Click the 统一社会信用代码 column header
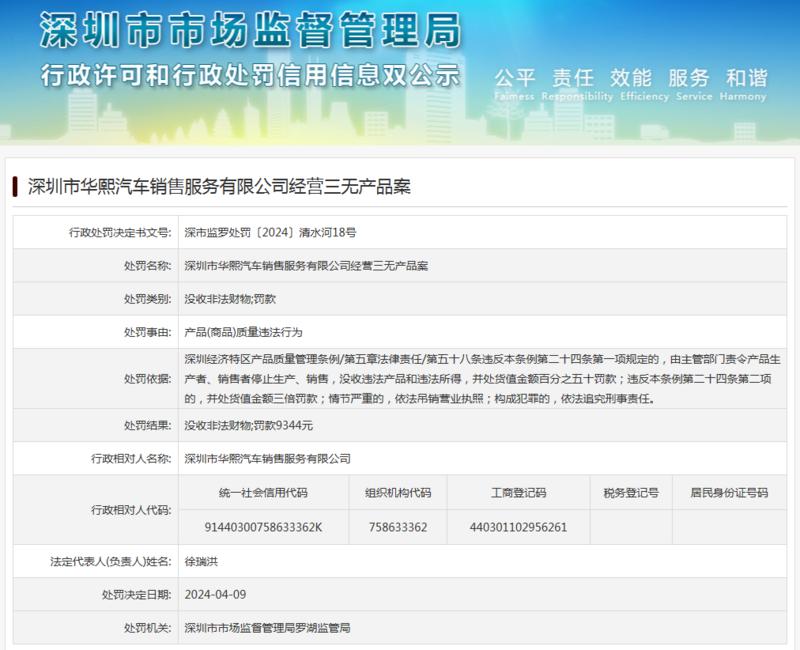The height and width of the screenshot is (650, 800). (263, 493)
